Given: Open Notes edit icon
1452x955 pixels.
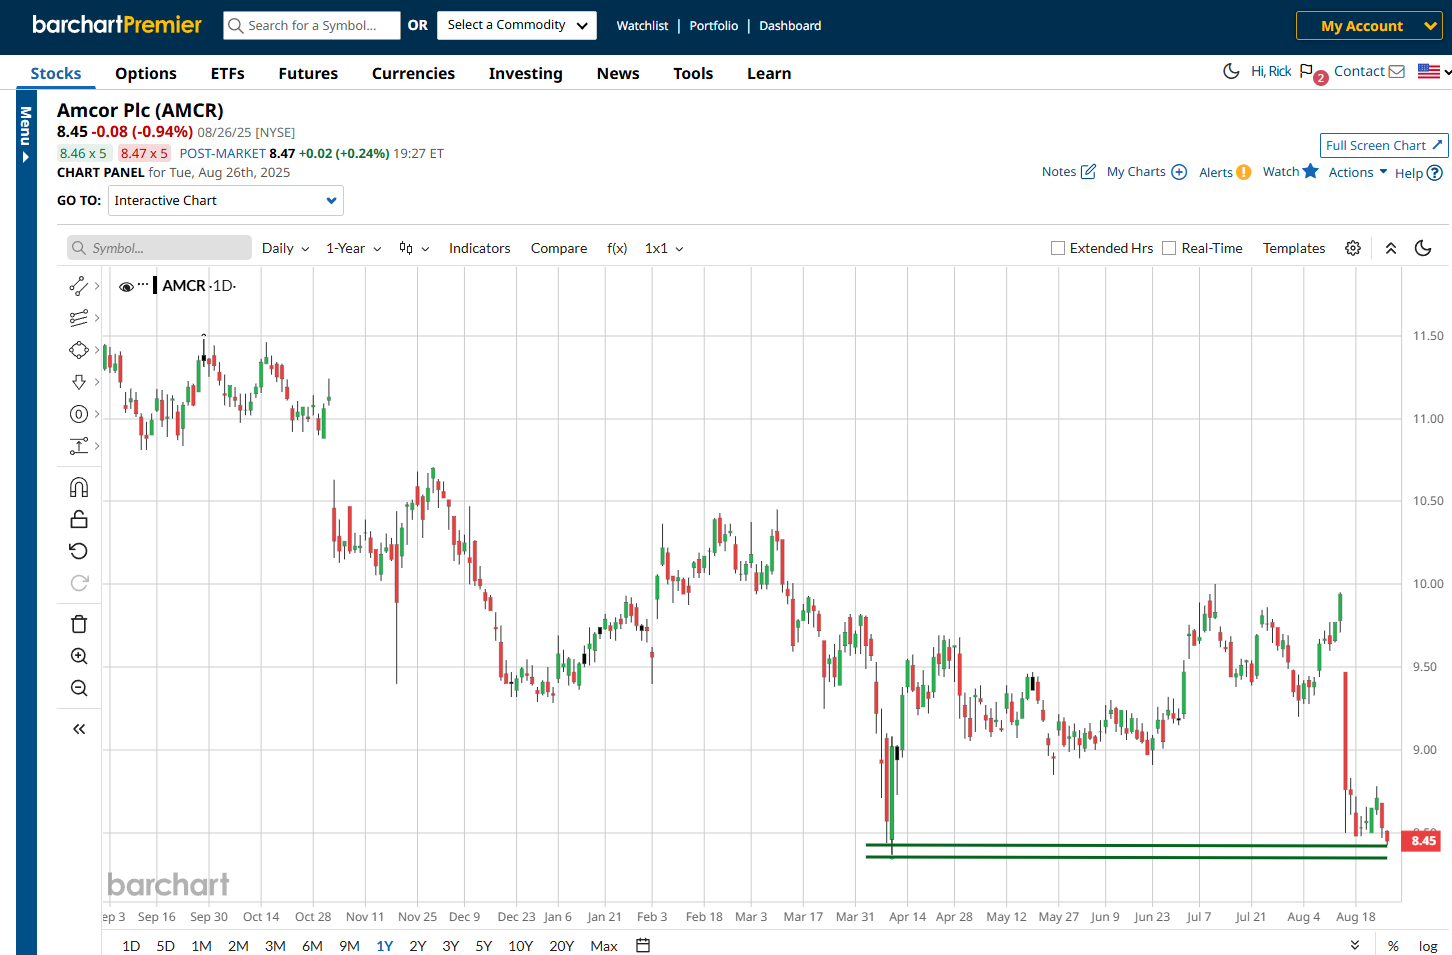Looking at the screenshot, I should pos(1088,172).
